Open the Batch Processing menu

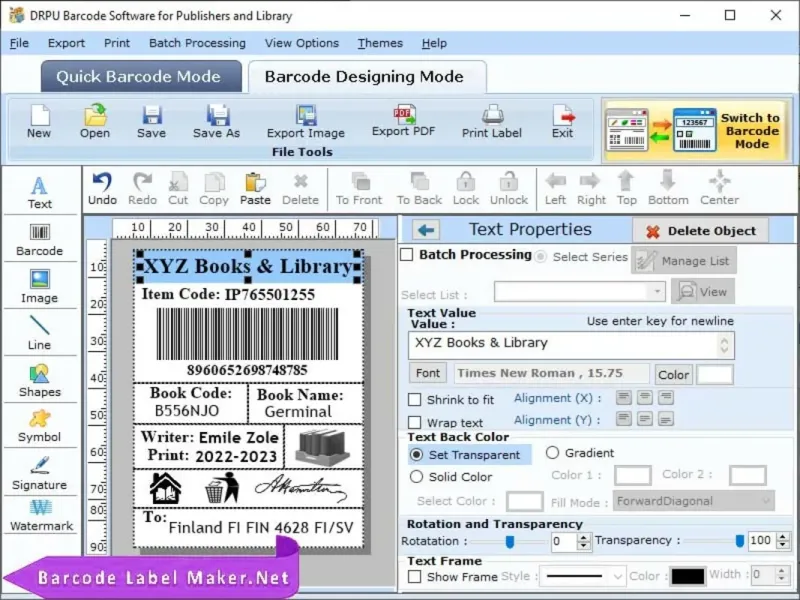pyautogui.click(x=197, y=43)
